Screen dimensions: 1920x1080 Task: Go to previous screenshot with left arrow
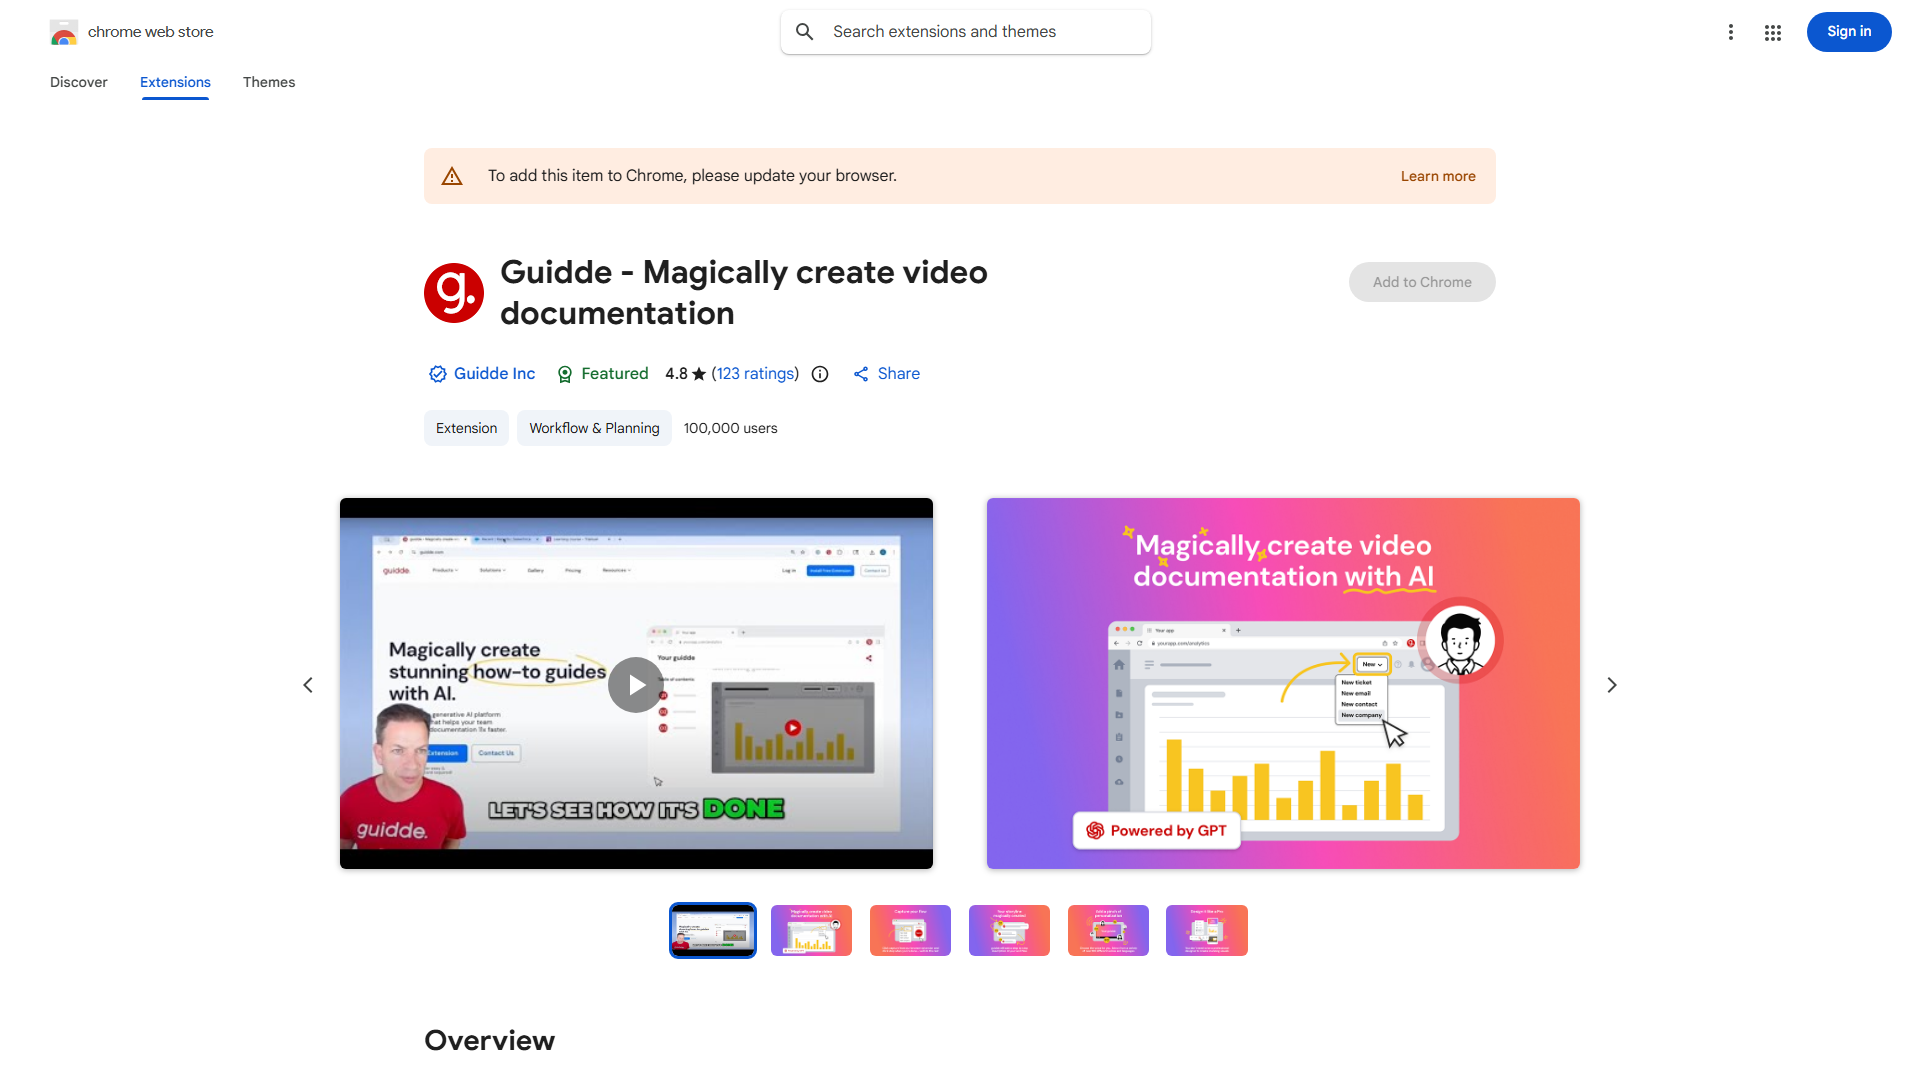pyautogui.click(x=308, y=685)
